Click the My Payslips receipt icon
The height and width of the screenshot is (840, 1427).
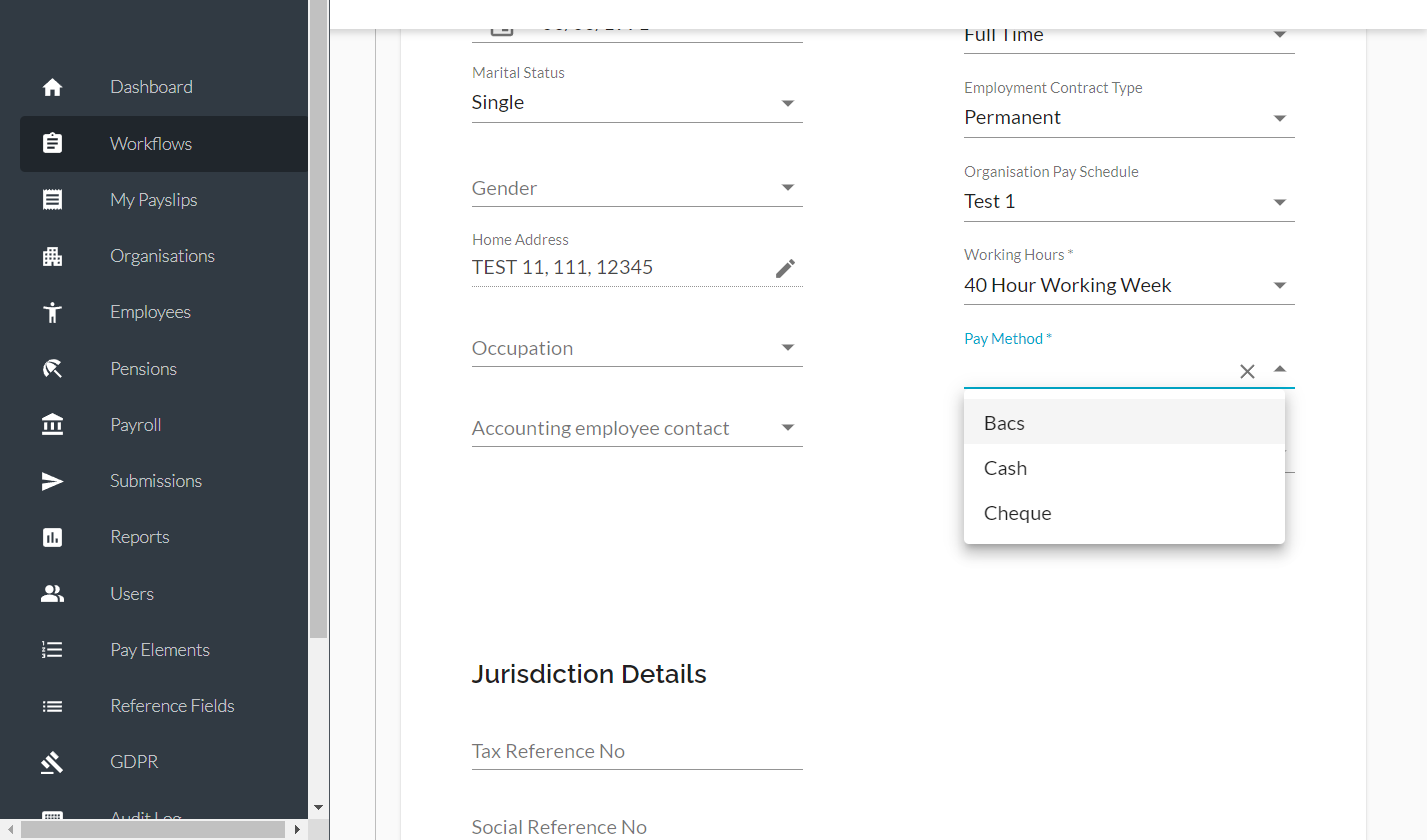53,200
